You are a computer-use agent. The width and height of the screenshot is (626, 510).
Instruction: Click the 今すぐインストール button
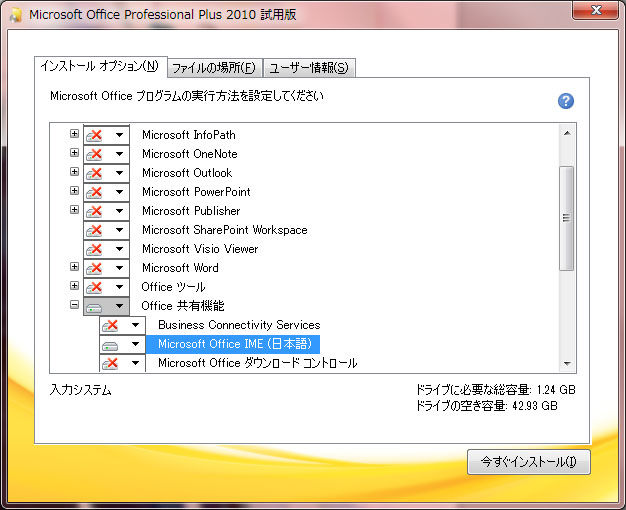pyautogui.click(x=529, y=462)
